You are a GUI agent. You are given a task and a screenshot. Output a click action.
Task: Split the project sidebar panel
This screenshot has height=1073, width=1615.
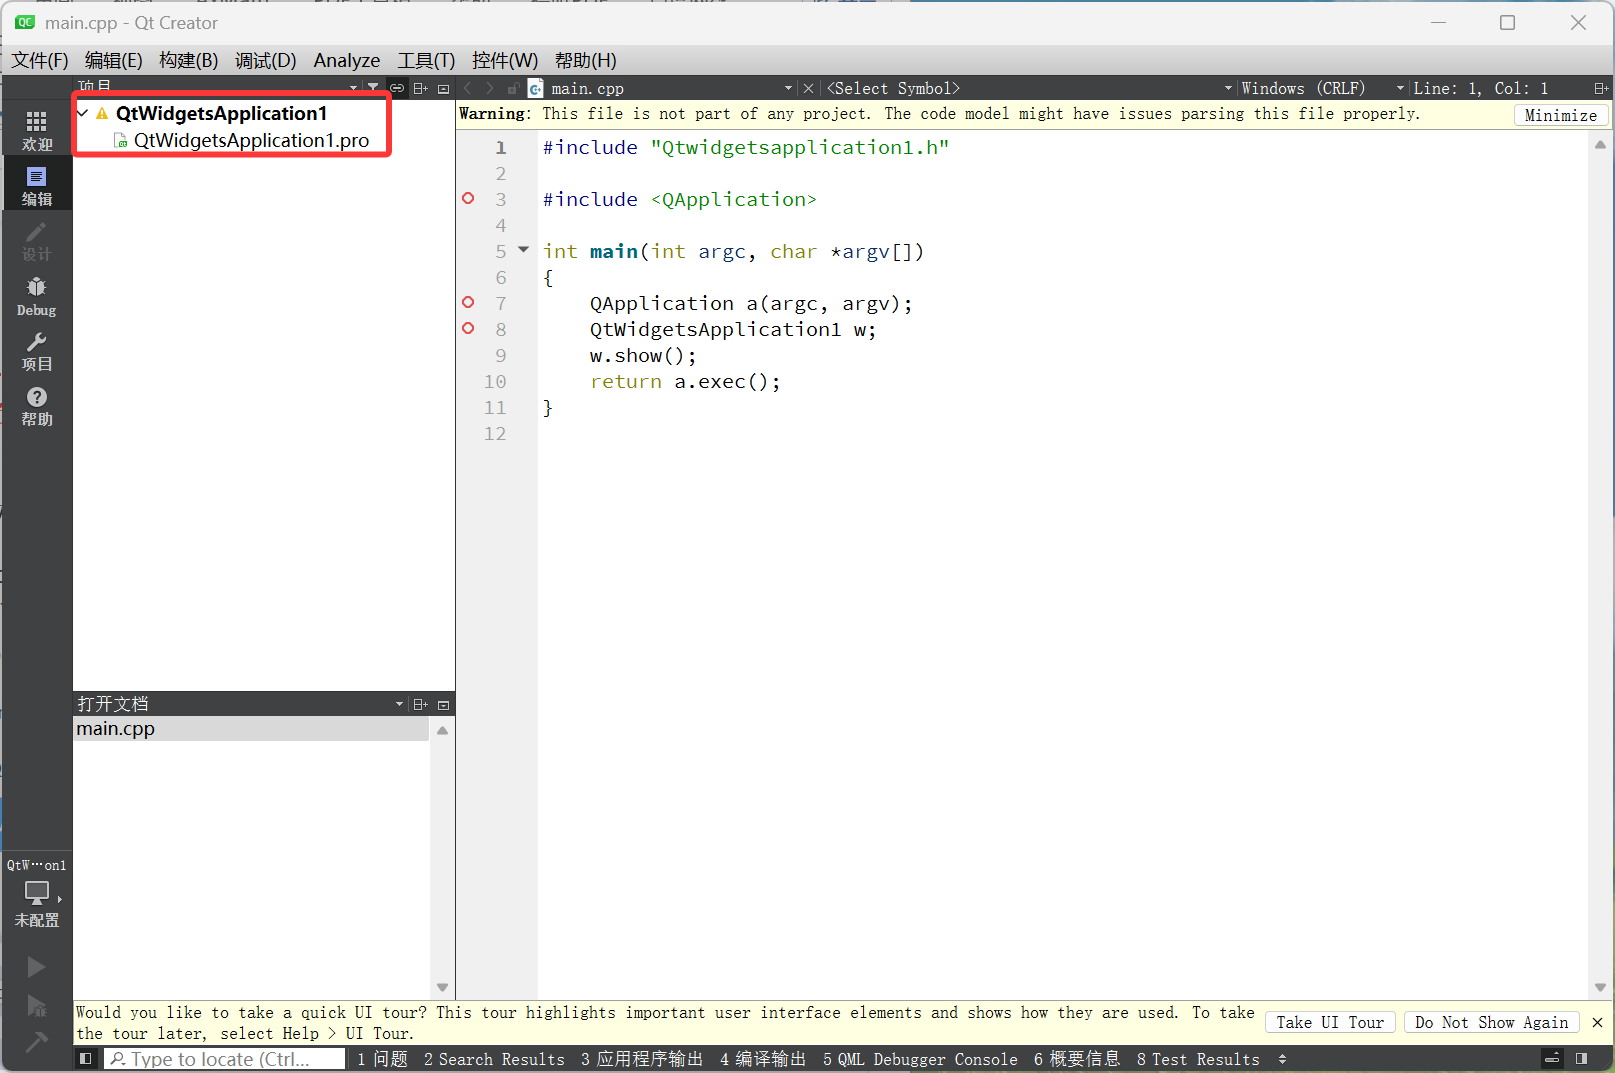[x=421, y=88]
